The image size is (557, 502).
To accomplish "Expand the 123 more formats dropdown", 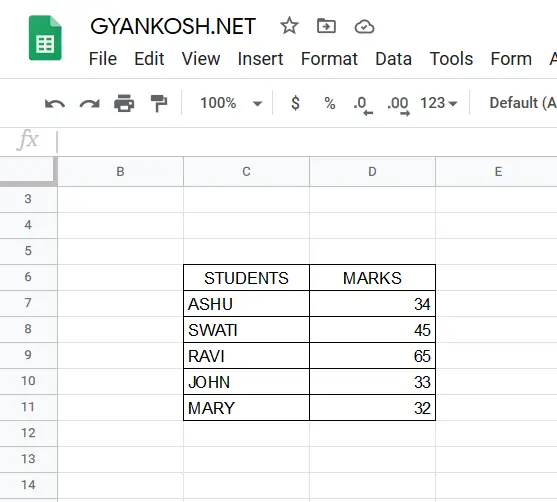I will point(439,103).
